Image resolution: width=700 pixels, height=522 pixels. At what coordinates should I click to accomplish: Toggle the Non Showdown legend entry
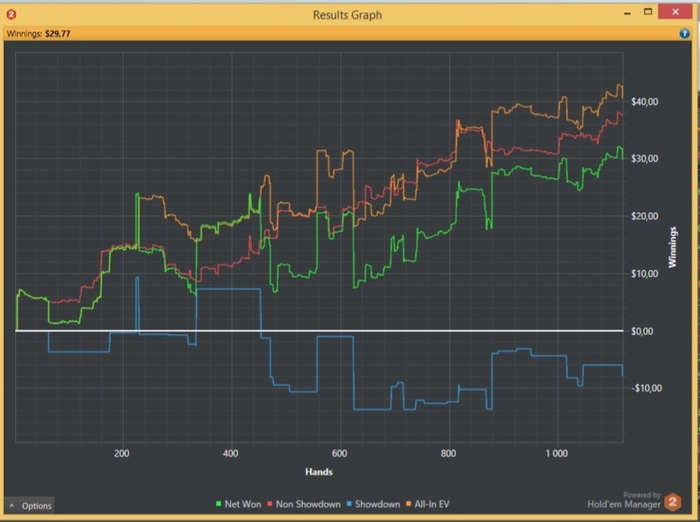(x=304, y=504)
